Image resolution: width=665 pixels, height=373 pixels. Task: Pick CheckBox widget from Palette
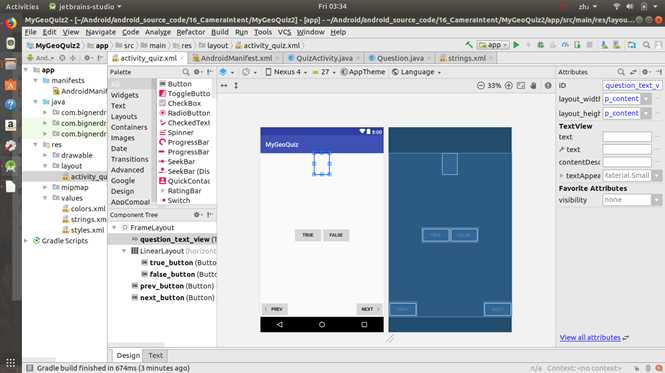tap(180, 103)
